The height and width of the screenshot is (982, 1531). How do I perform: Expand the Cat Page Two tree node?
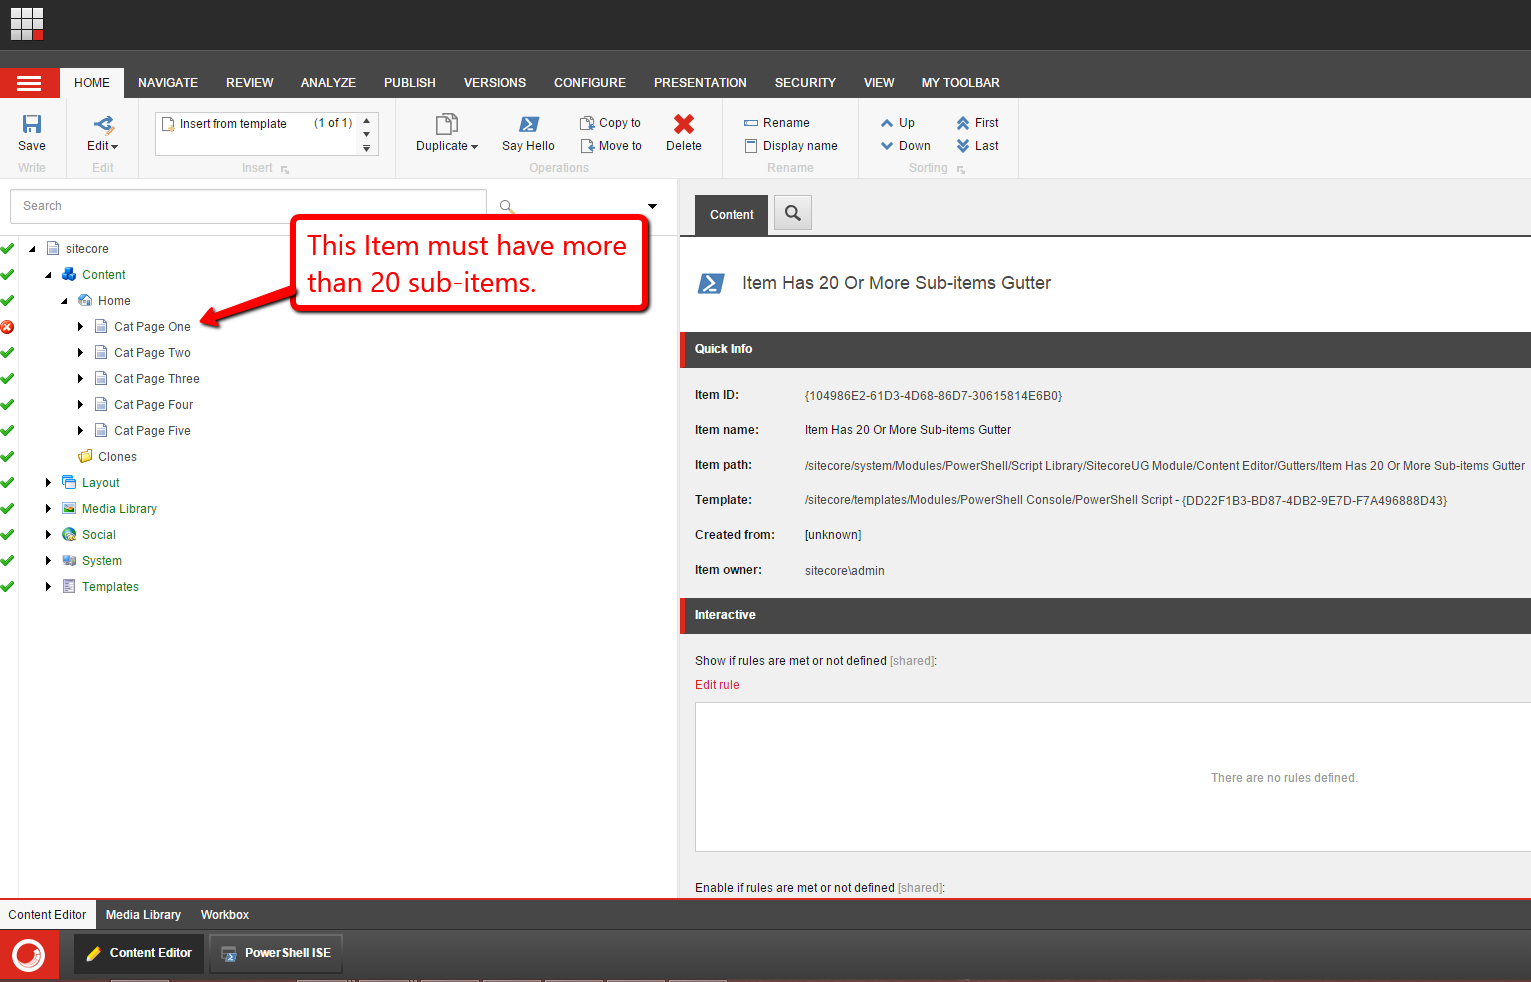[81, 353]
